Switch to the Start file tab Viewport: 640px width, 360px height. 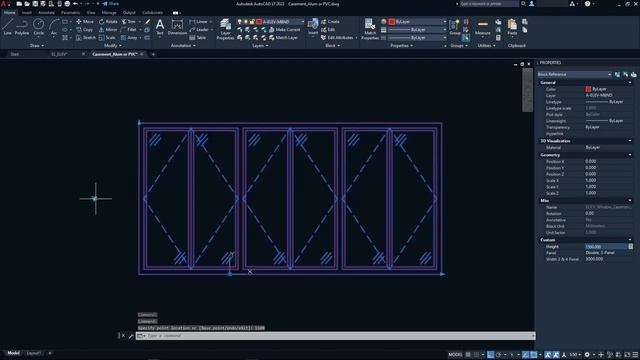point(15,54)
